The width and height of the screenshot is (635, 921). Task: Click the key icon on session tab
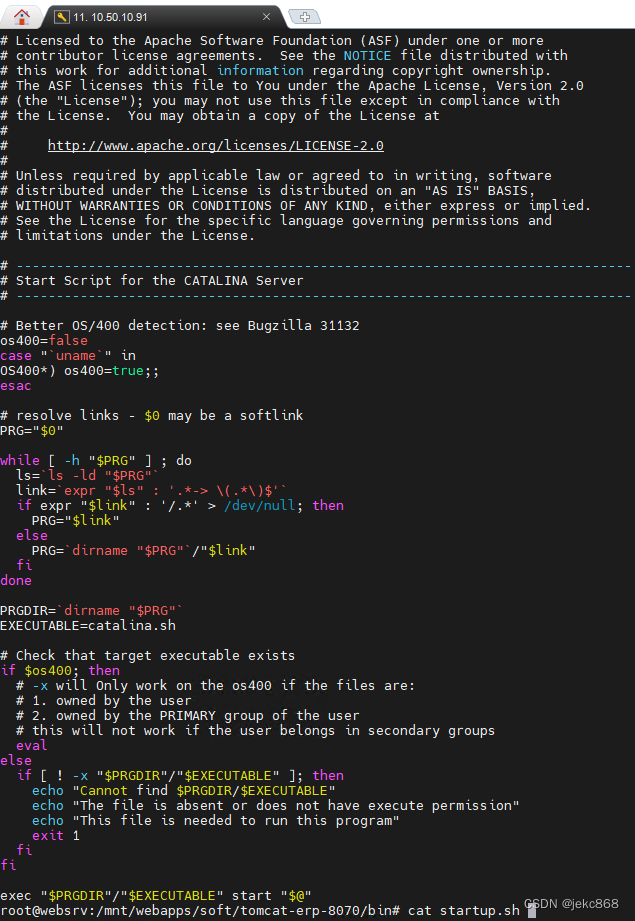62,17
